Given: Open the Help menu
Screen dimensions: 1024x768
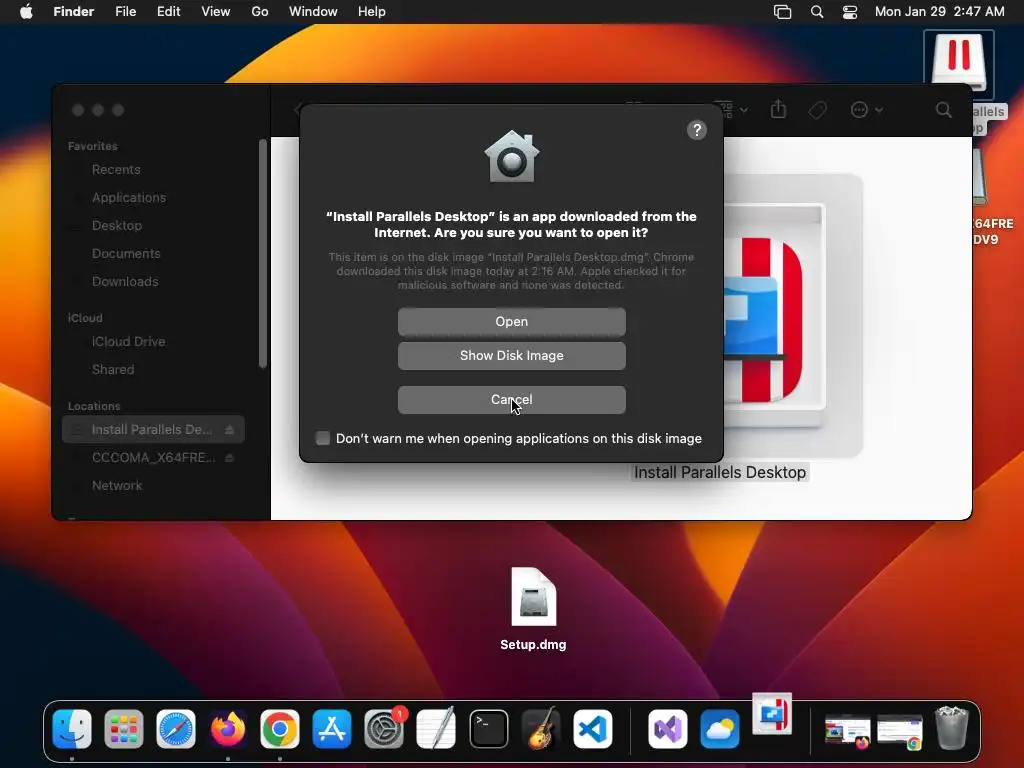Looking at the screenshot, I should coord(372,12).
